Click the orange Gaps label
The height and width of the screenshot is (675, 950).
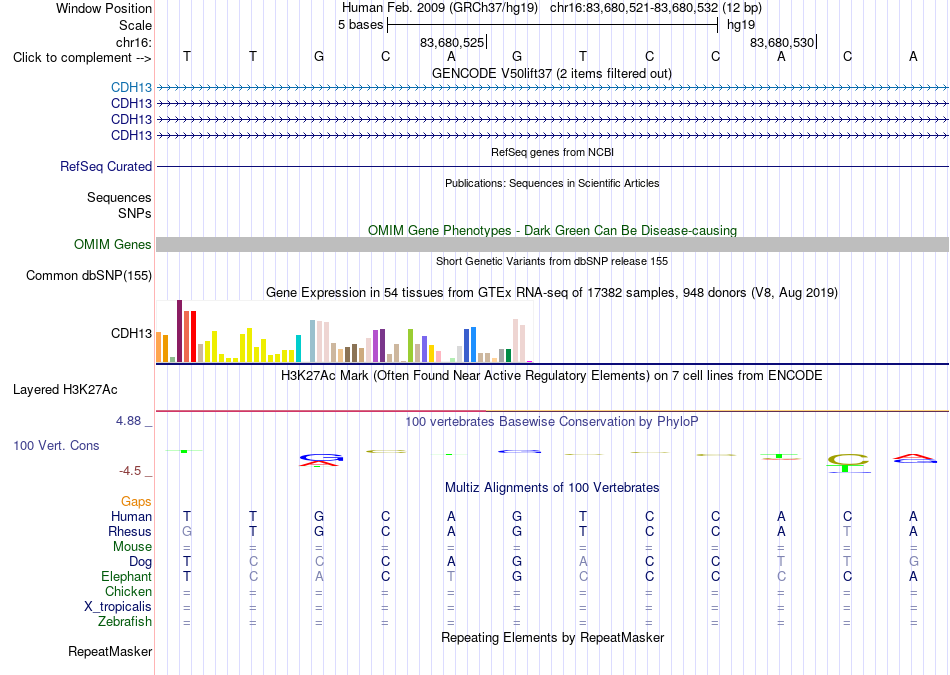pyautogui.click(x=136, y=502)
